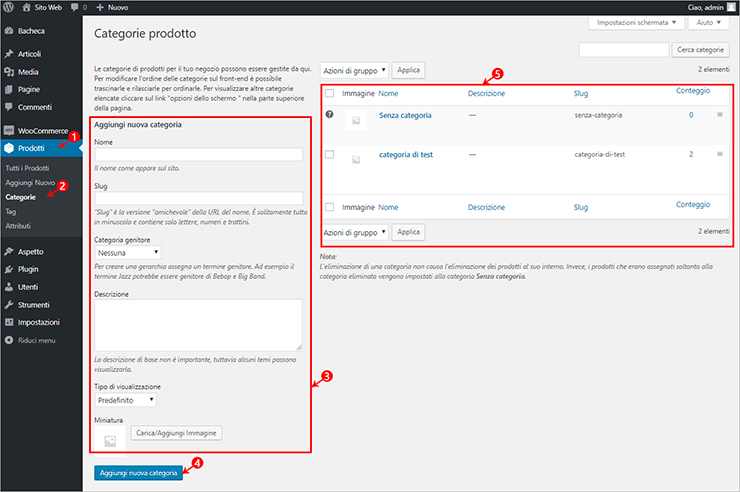Click the plus Nuovo icon

pos(100,7)
